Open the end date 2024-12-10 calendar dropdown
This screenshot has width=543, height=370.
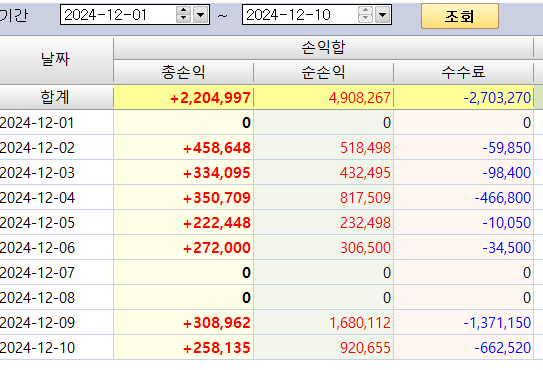382,15
